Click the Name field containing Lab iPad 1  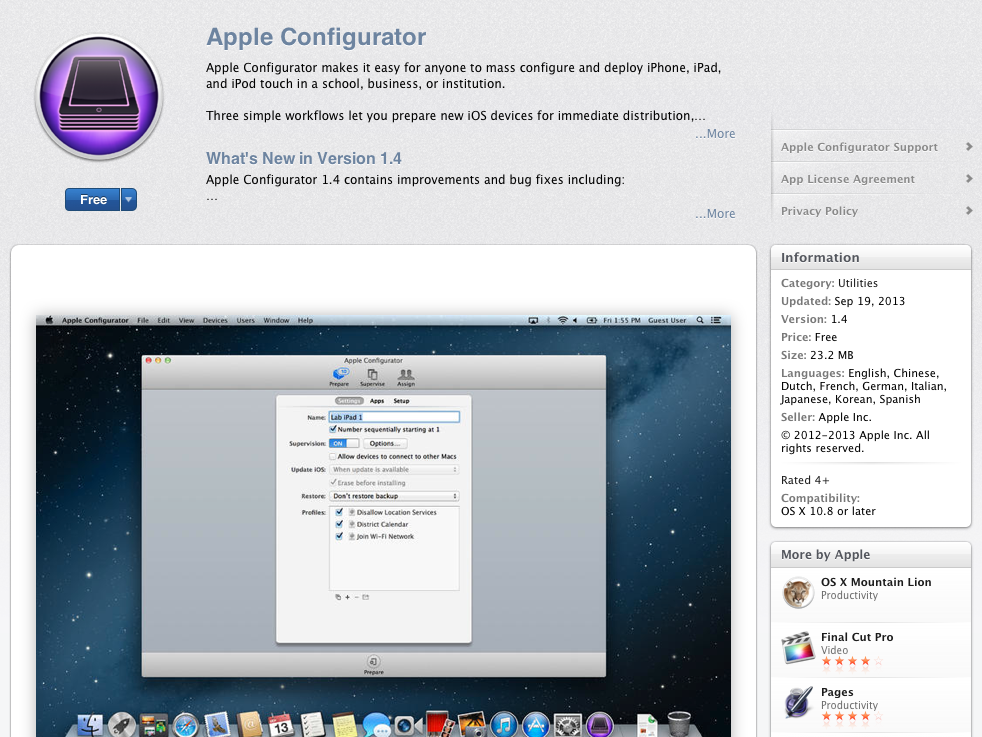394,417
